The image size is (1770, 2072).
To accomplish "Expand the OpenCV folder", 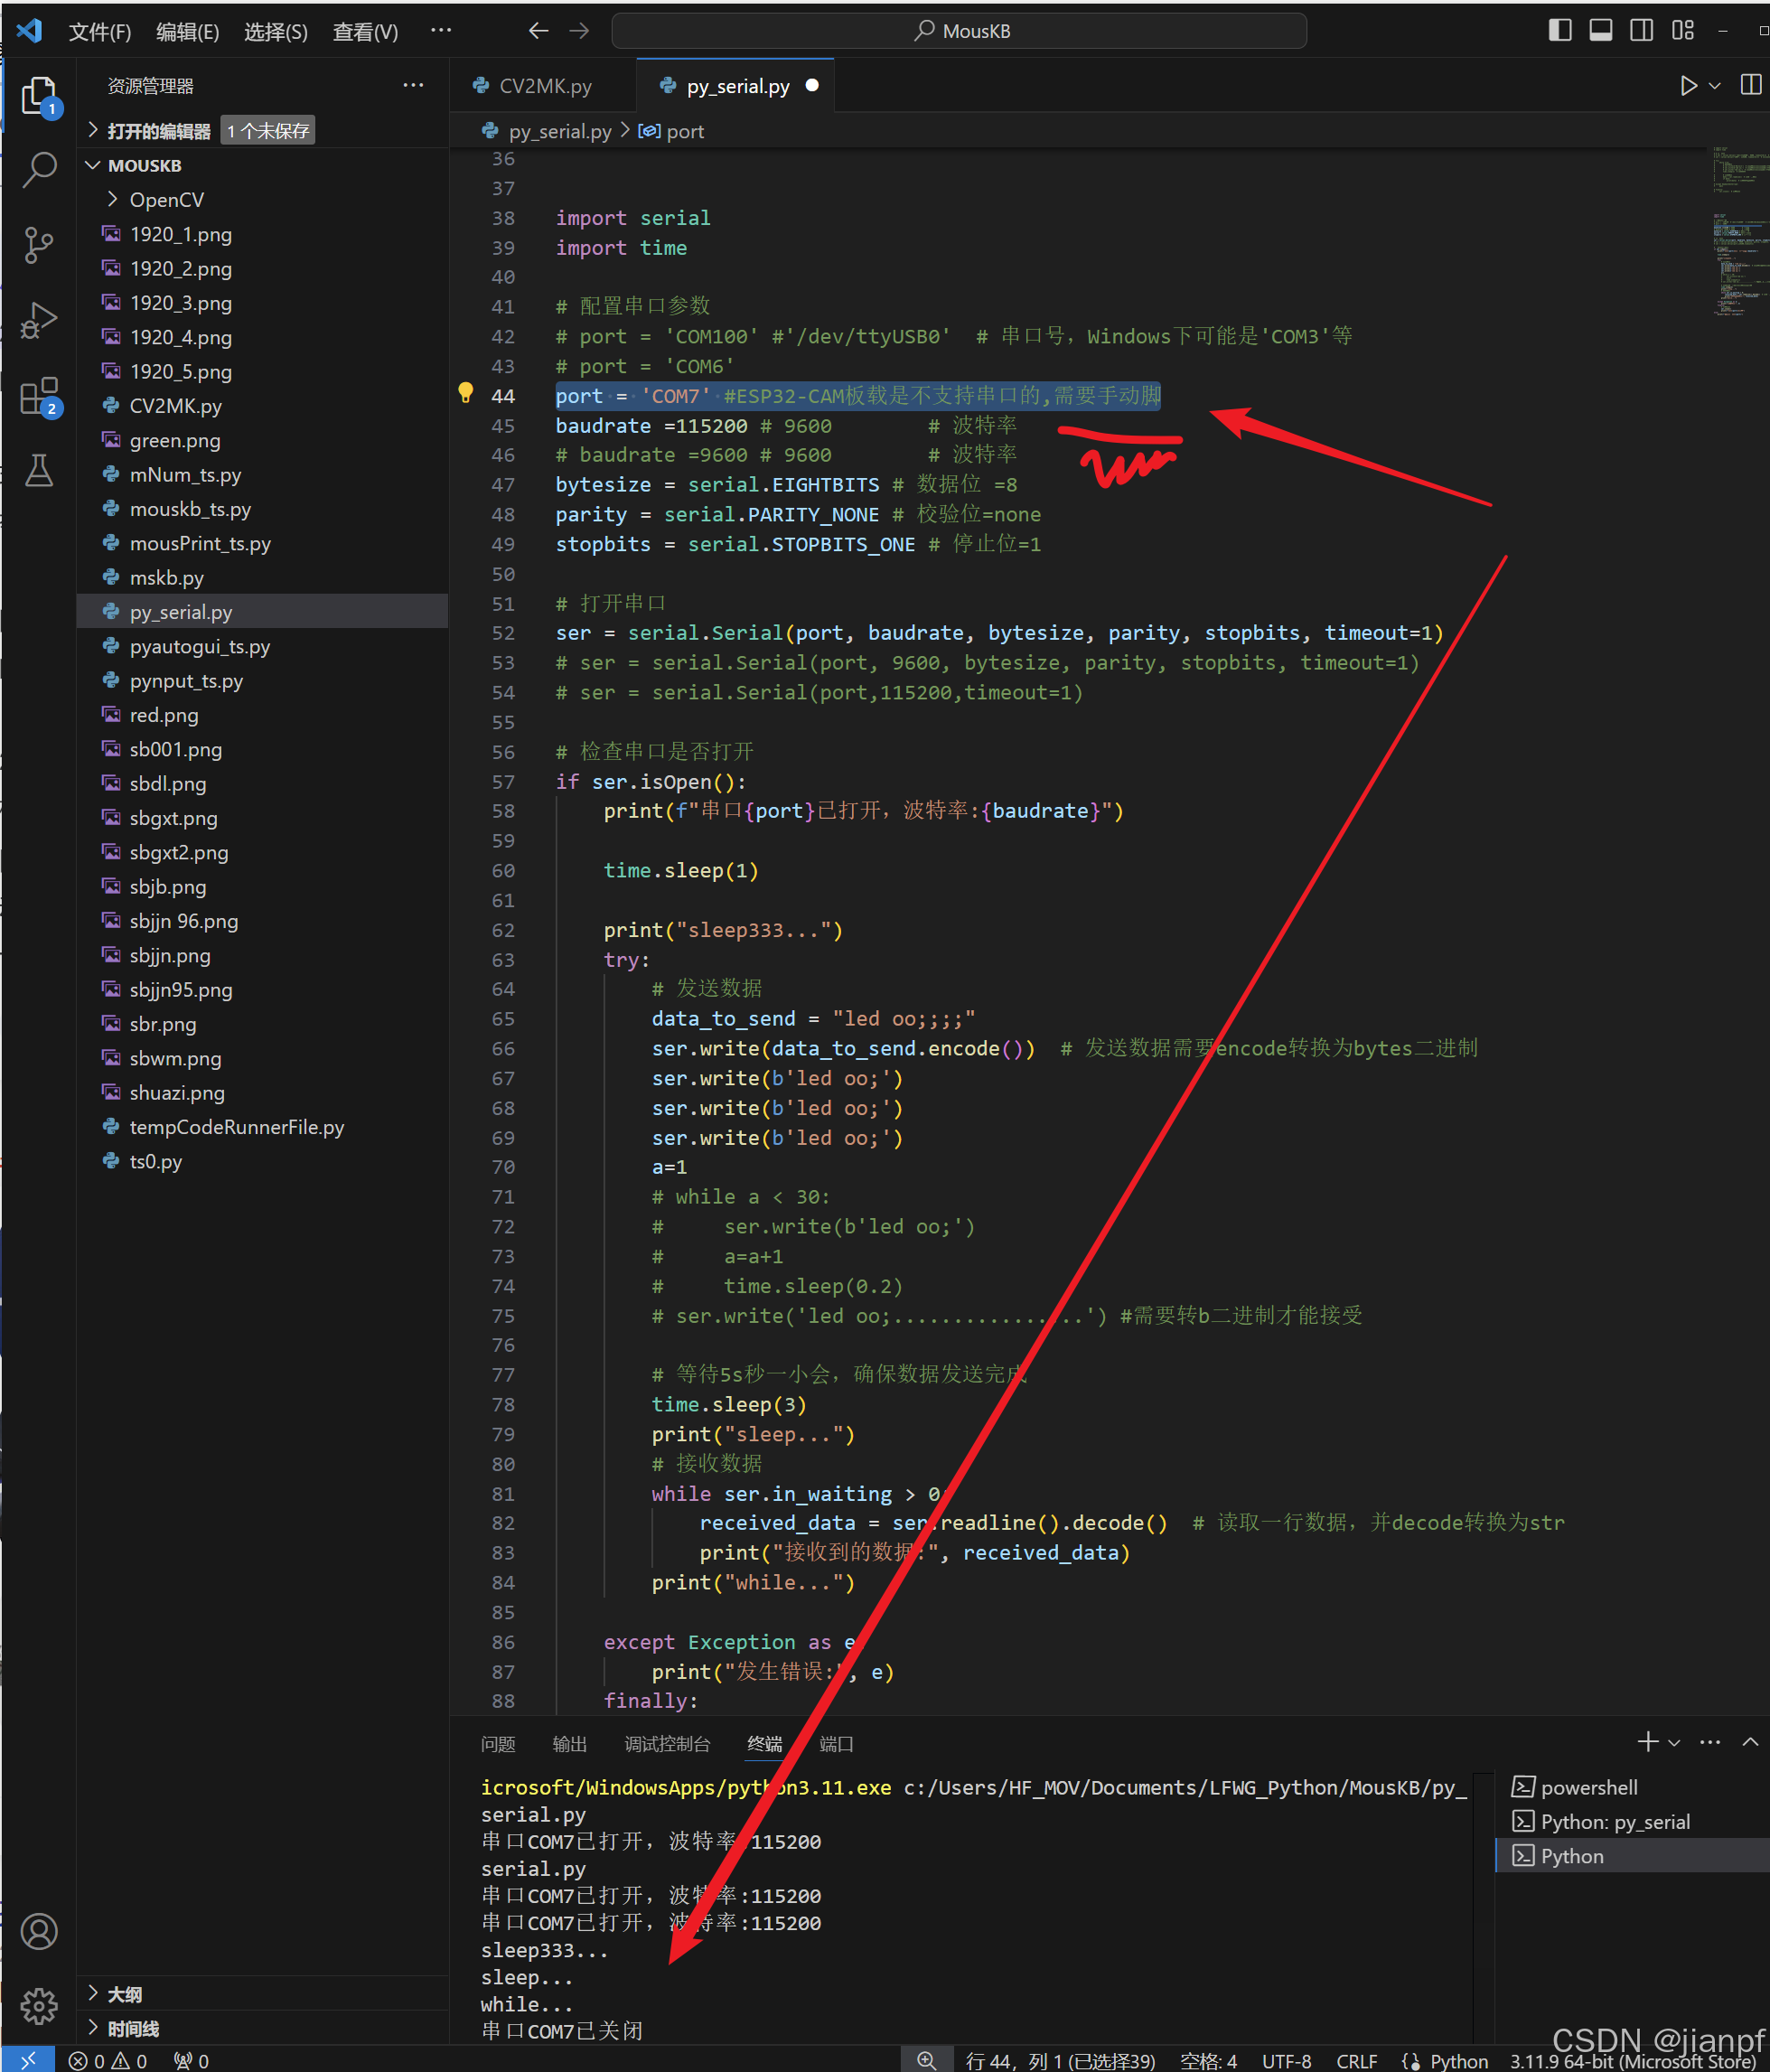I will pyautogui.click(x=166, y=200).
